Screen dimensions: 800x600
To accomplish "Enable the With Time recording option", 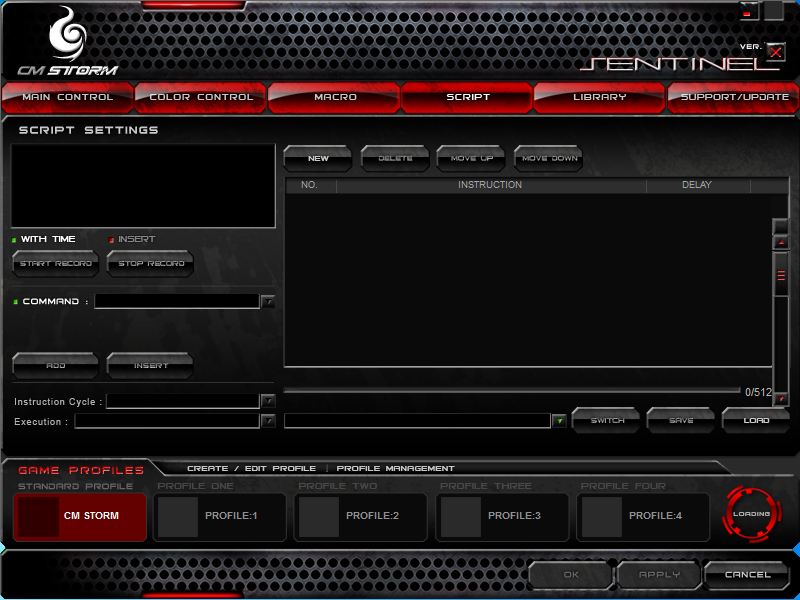I will coord(15,240).
